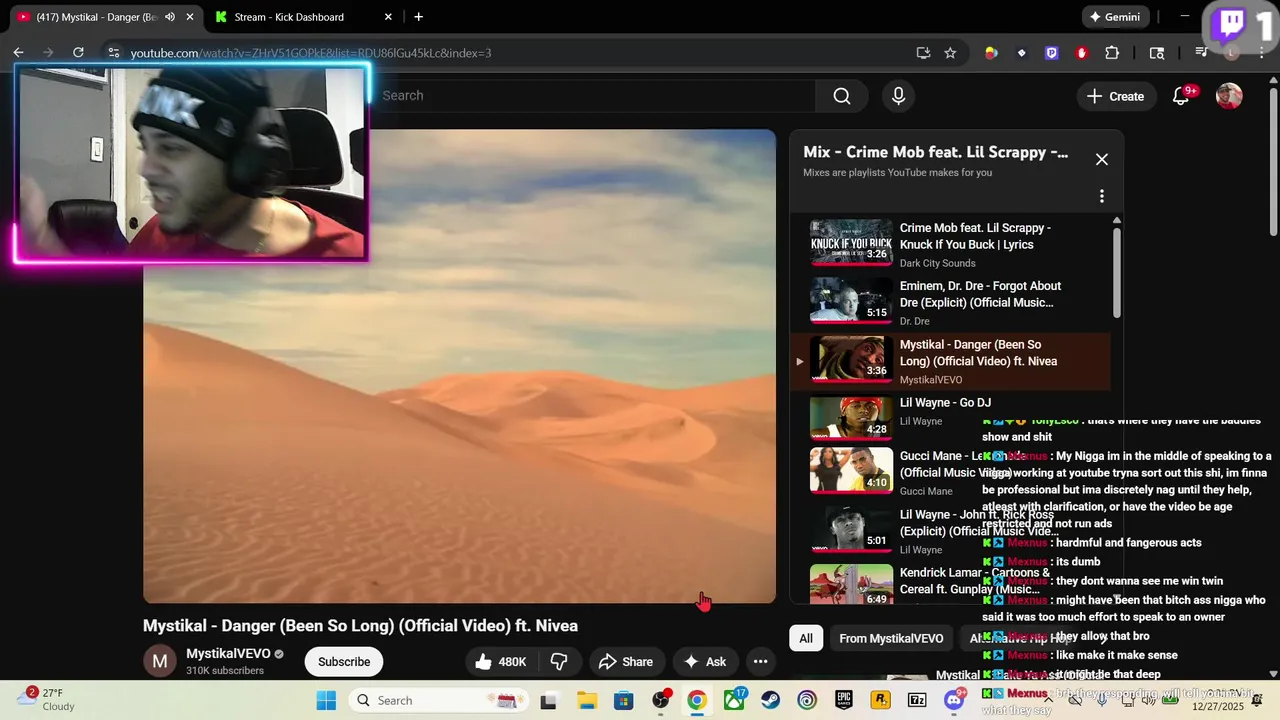Open Lil Wayne - John video thumbnail
This screenshot has height=720, width=1280.
pos(851,529)
